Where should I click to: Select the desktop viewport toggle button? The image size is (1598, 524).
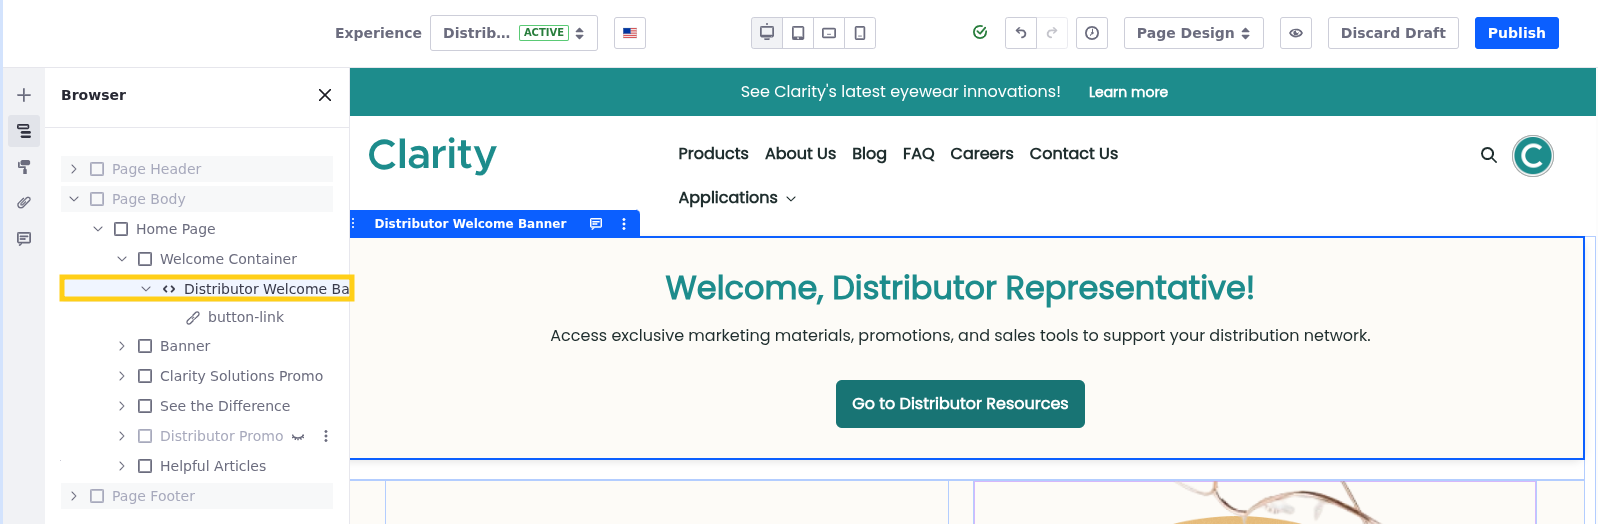click(x=767, y=33)
